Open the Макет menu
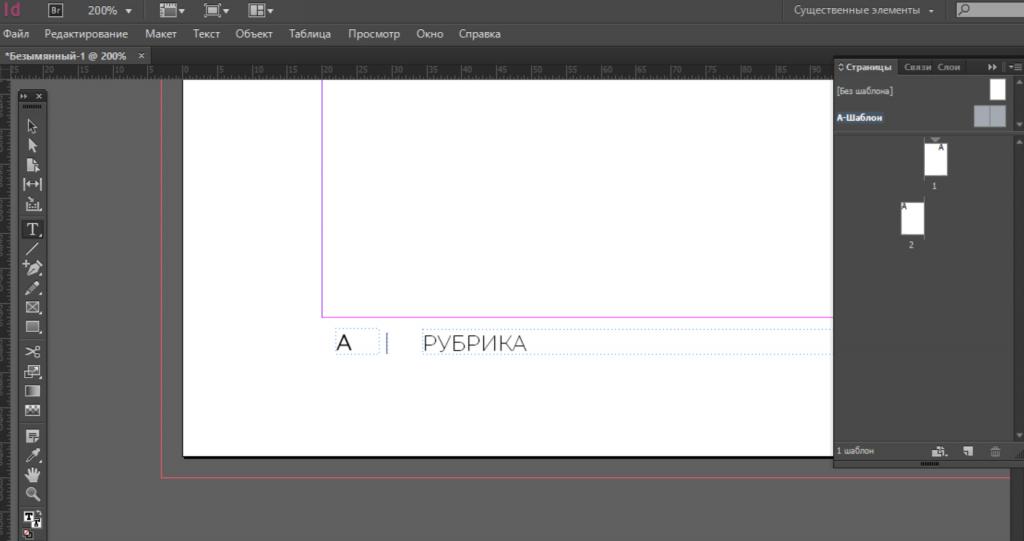This screenshot has height=541, width=1024. point(160,34)
